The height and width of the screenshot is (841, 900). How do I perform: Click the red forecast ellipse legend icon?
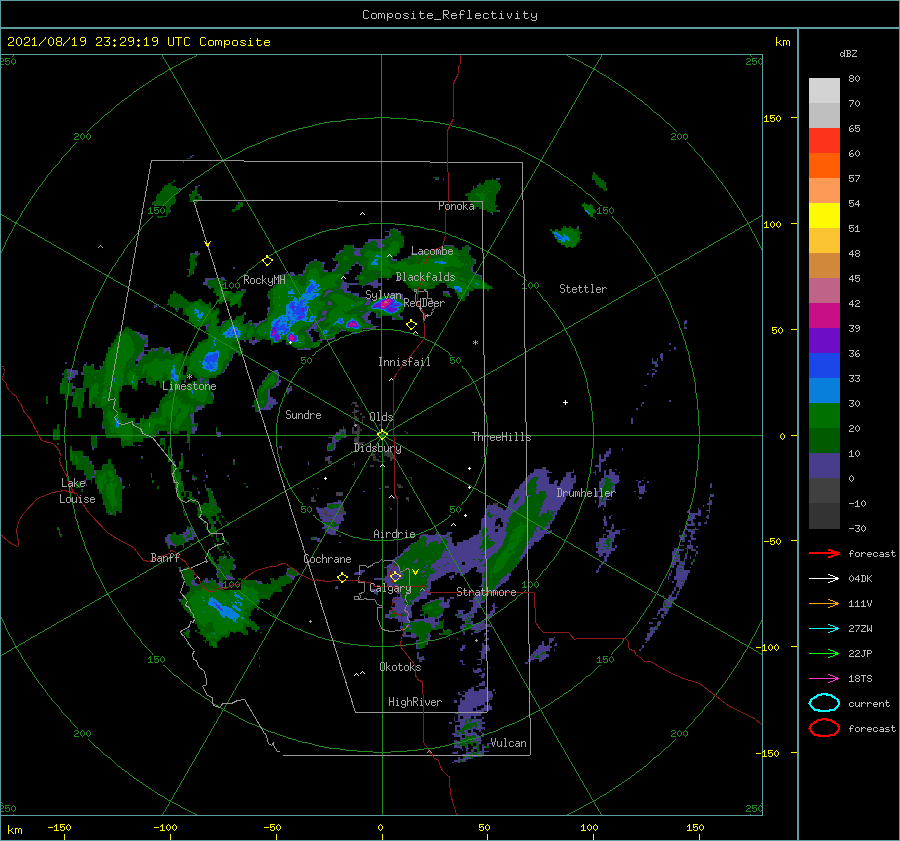click(824, 728)
